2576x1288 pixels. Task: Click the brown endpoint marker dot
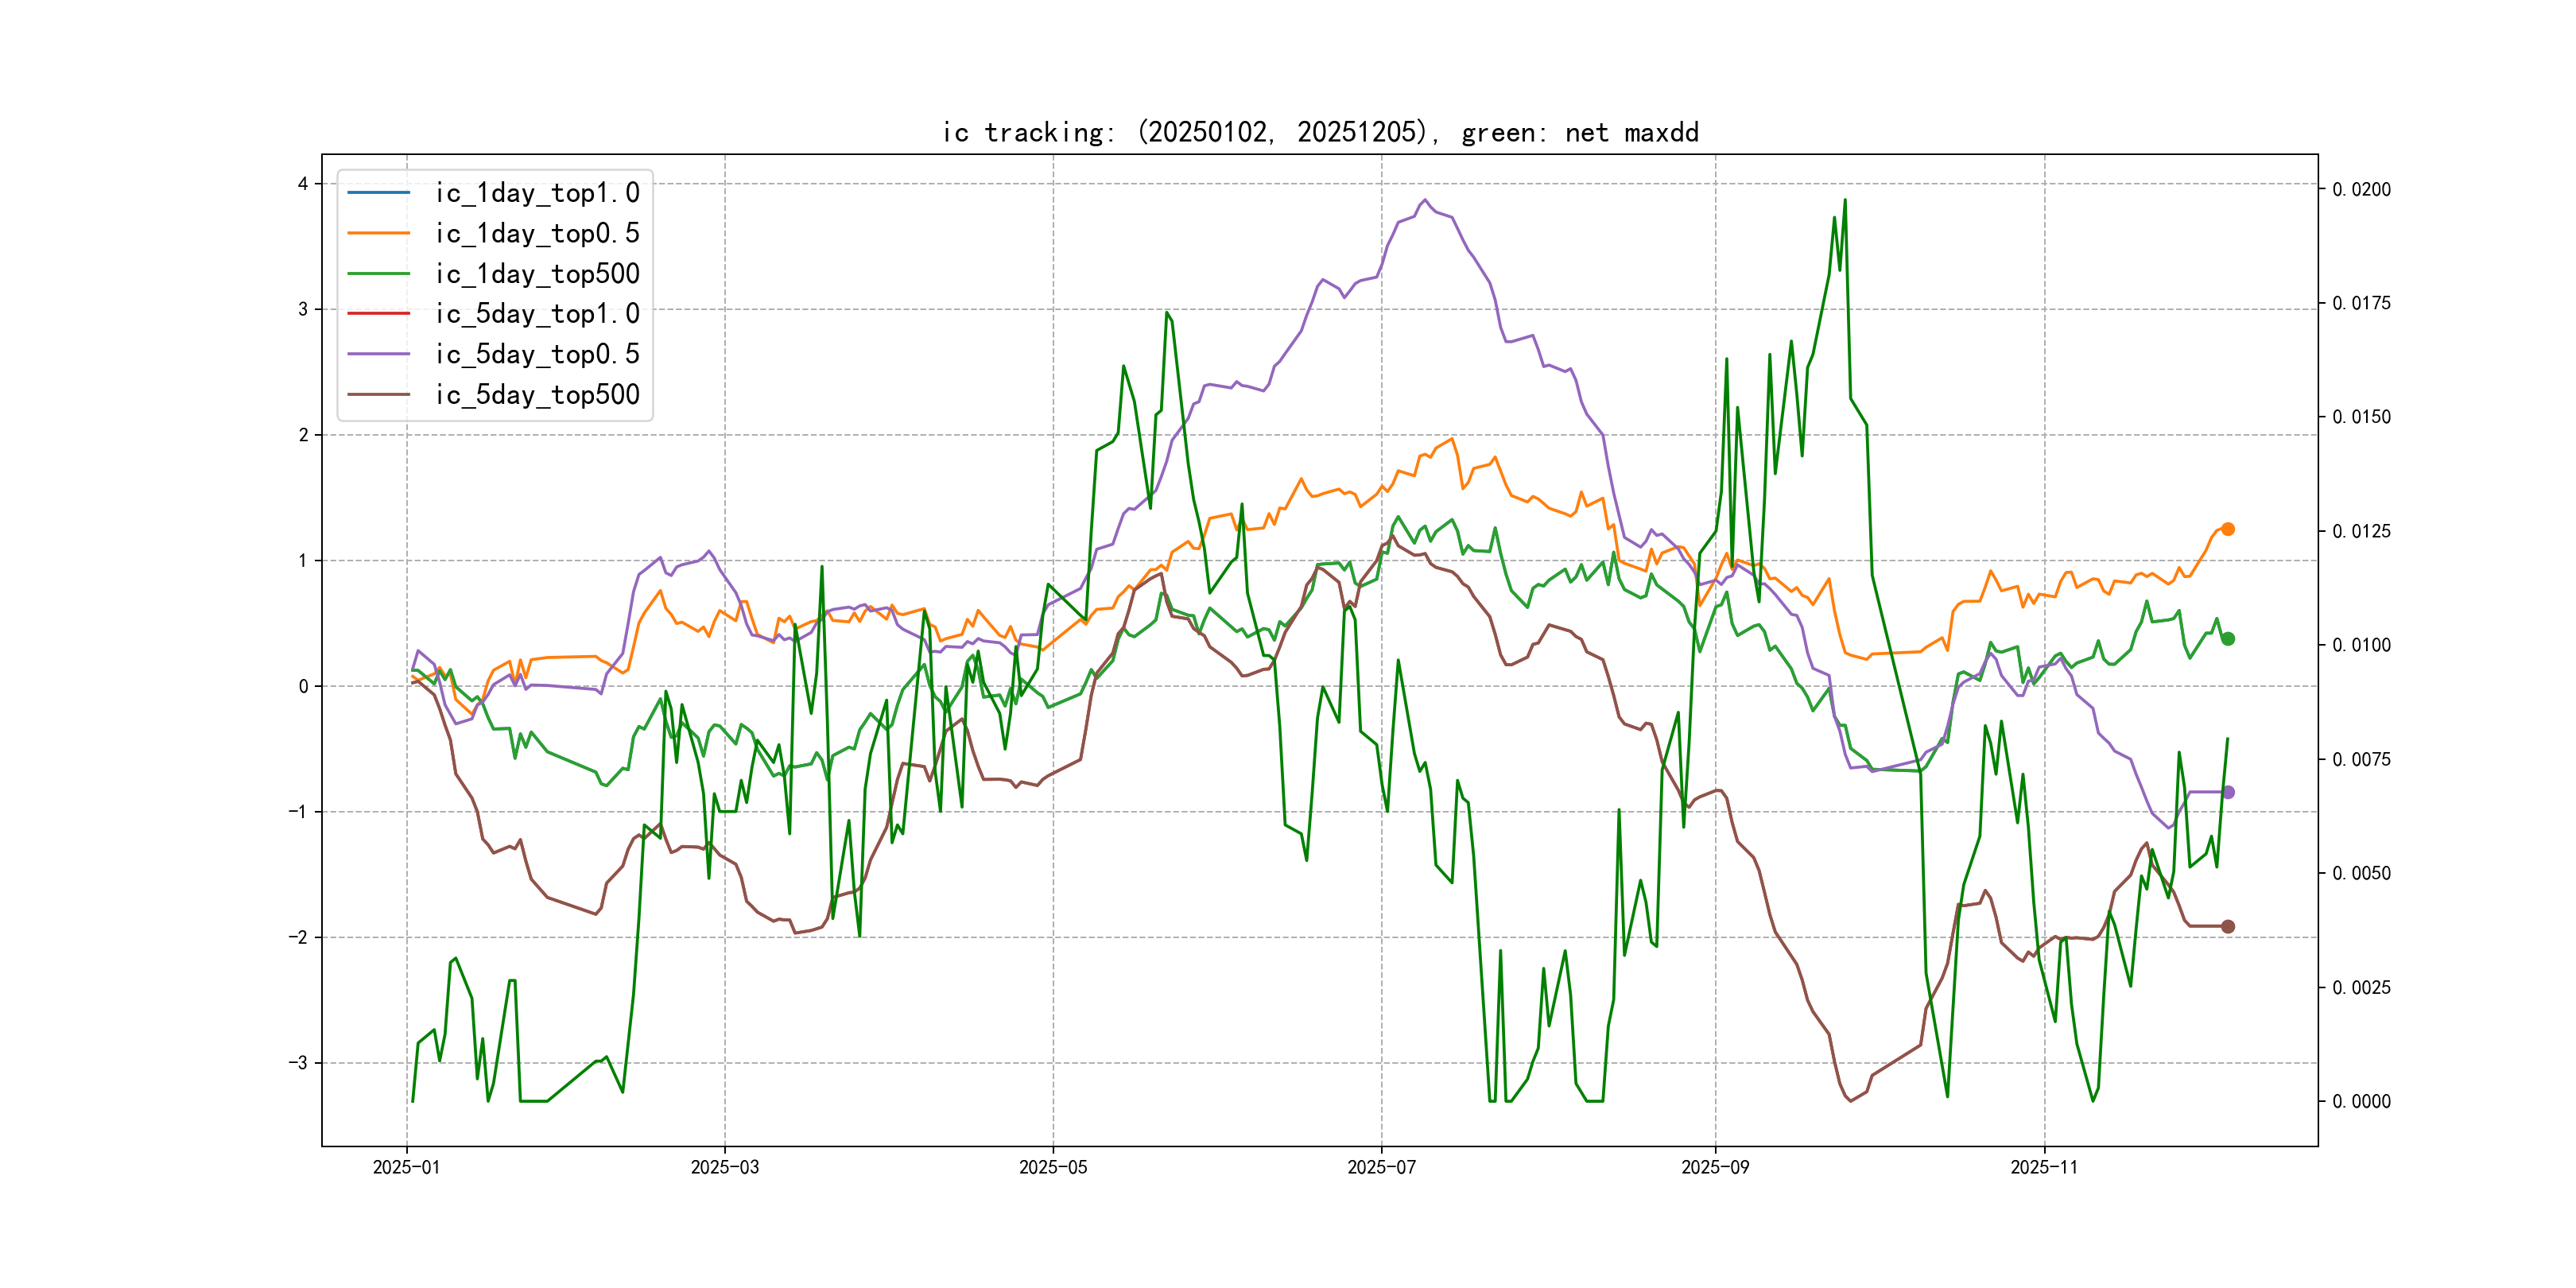click(2227, 926)
